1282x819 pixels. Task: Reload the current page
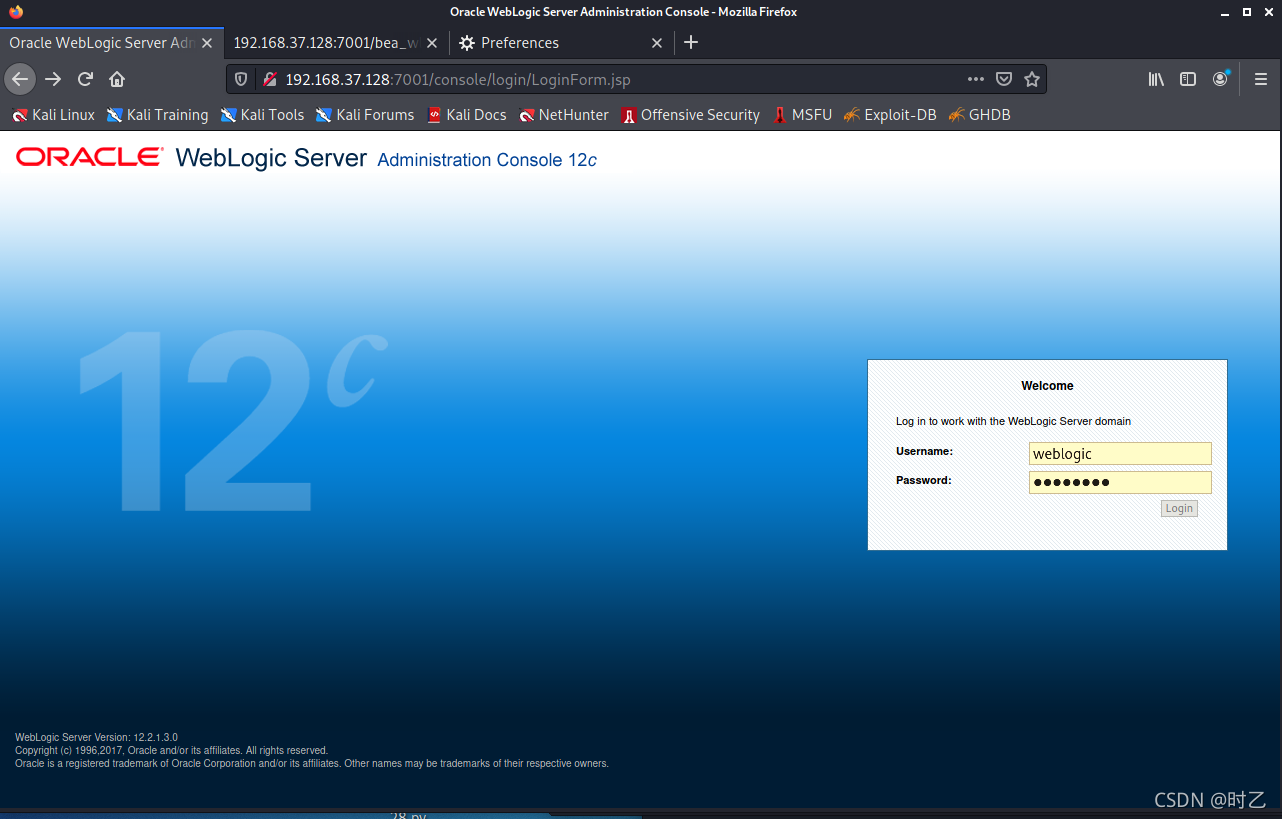pos(85,79)
